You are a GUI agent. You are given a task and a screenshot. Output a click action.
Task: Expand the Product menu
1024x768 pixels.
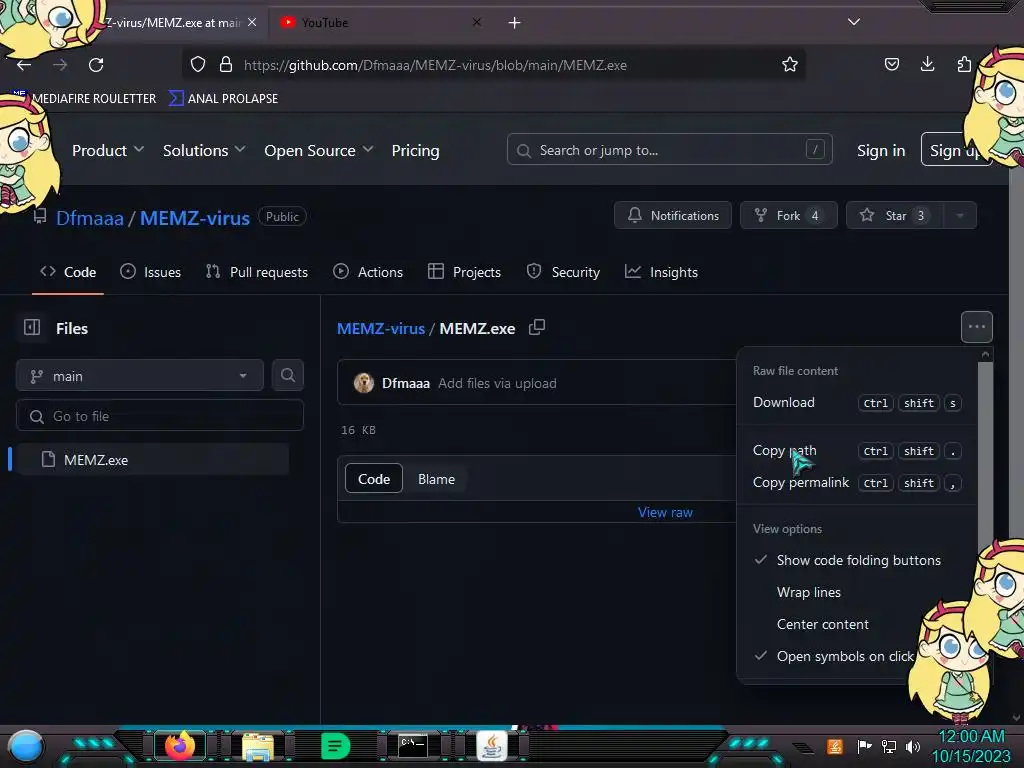[x=108, y=151]
